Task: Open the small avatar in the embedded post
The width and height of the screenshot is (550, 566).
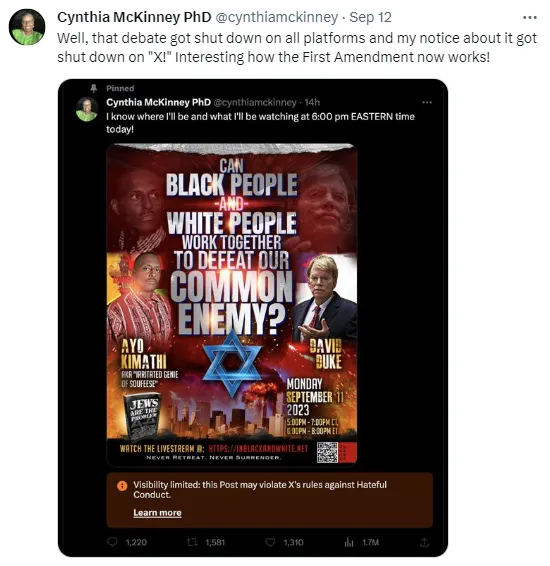Action: pos(87,109)
